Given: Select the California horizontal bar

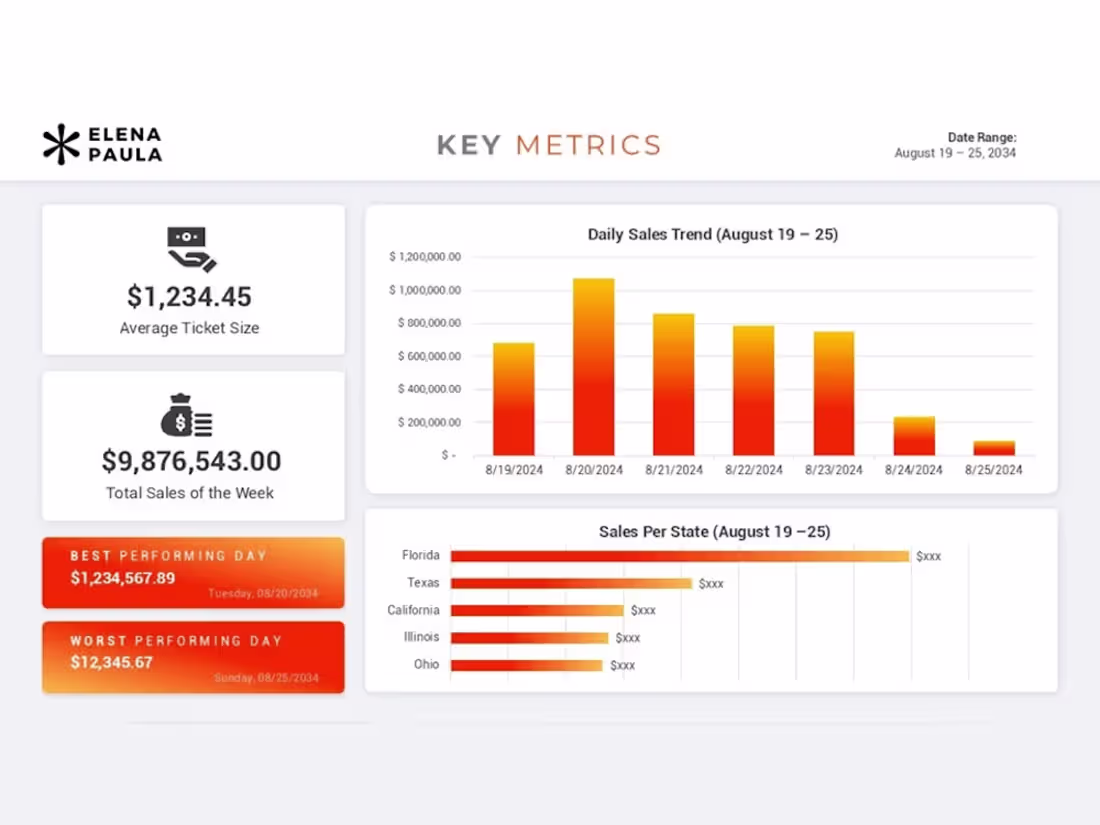Looking at the screenshot, I should [537, 610].
